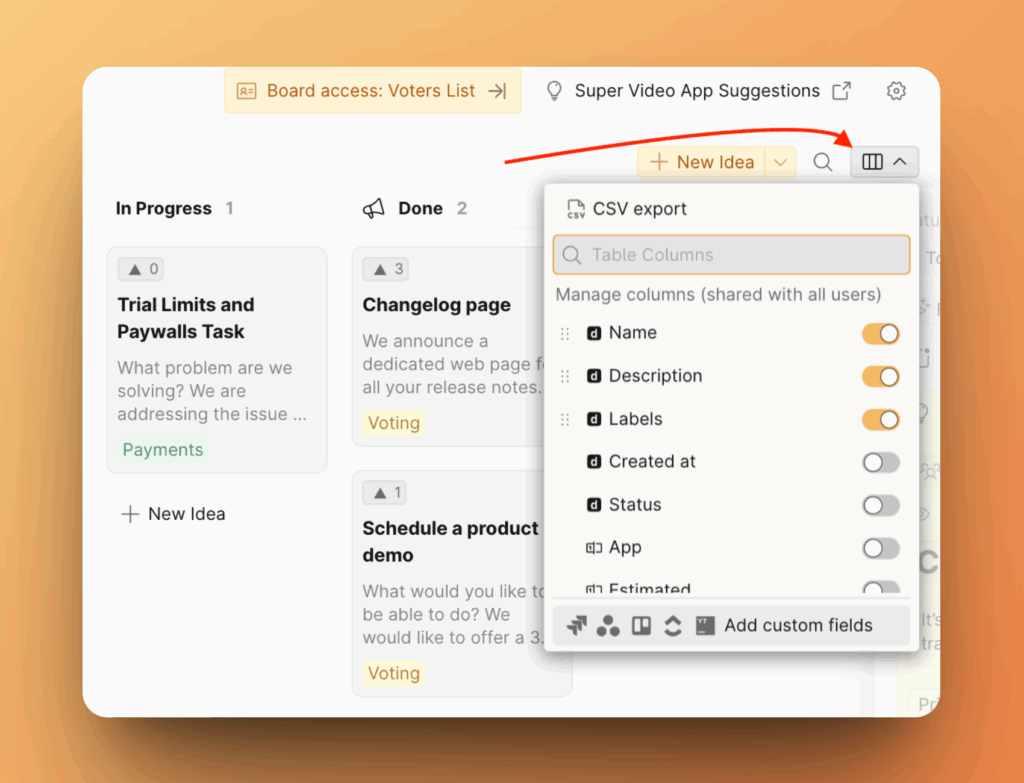Click the settings gear icon
The height and width of the screenshot is (783, 1024).
(x=896, y=91)
